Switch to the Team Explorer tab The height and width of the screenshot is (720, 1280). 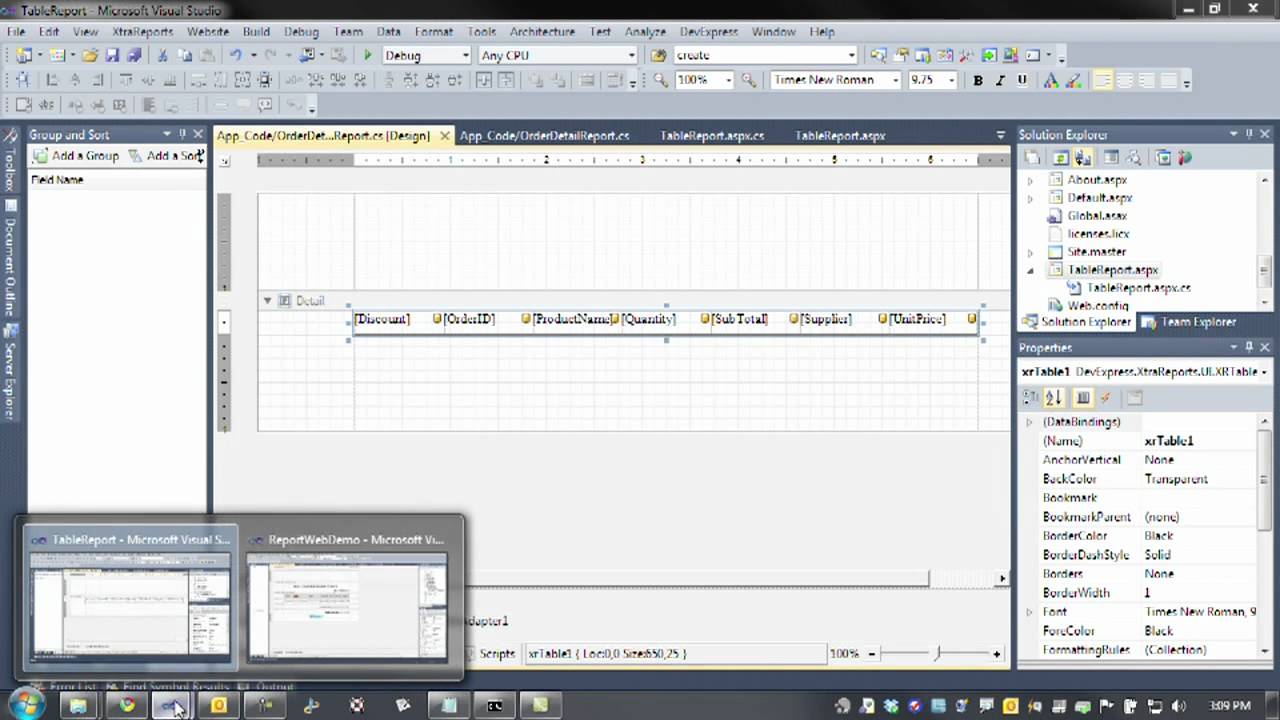(x=1188, y=322)
